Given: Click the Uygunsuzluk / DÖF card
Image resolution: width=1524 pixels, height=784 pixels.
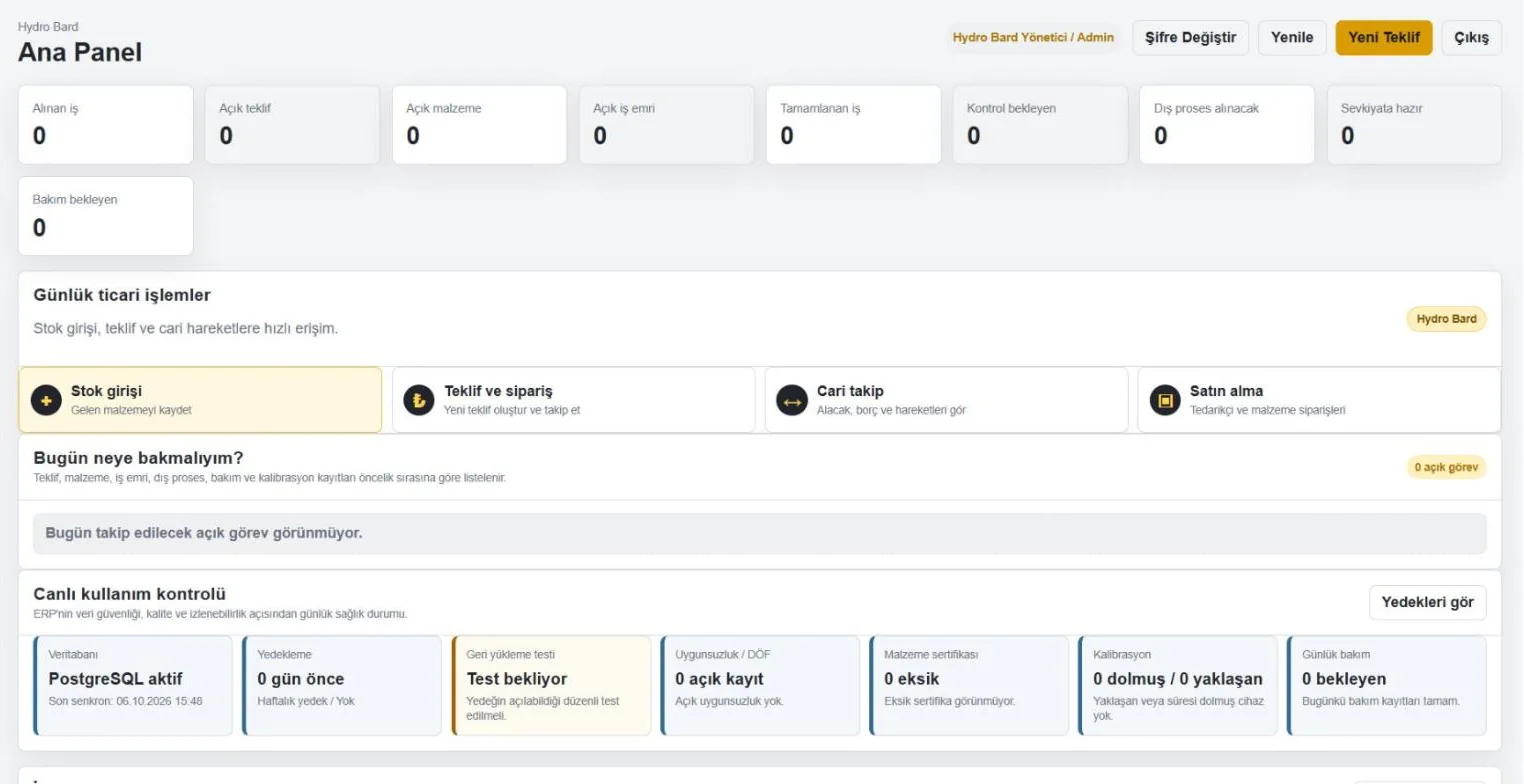Looking at the screenshot, I should pyautogui.click(x=760, y=686).
